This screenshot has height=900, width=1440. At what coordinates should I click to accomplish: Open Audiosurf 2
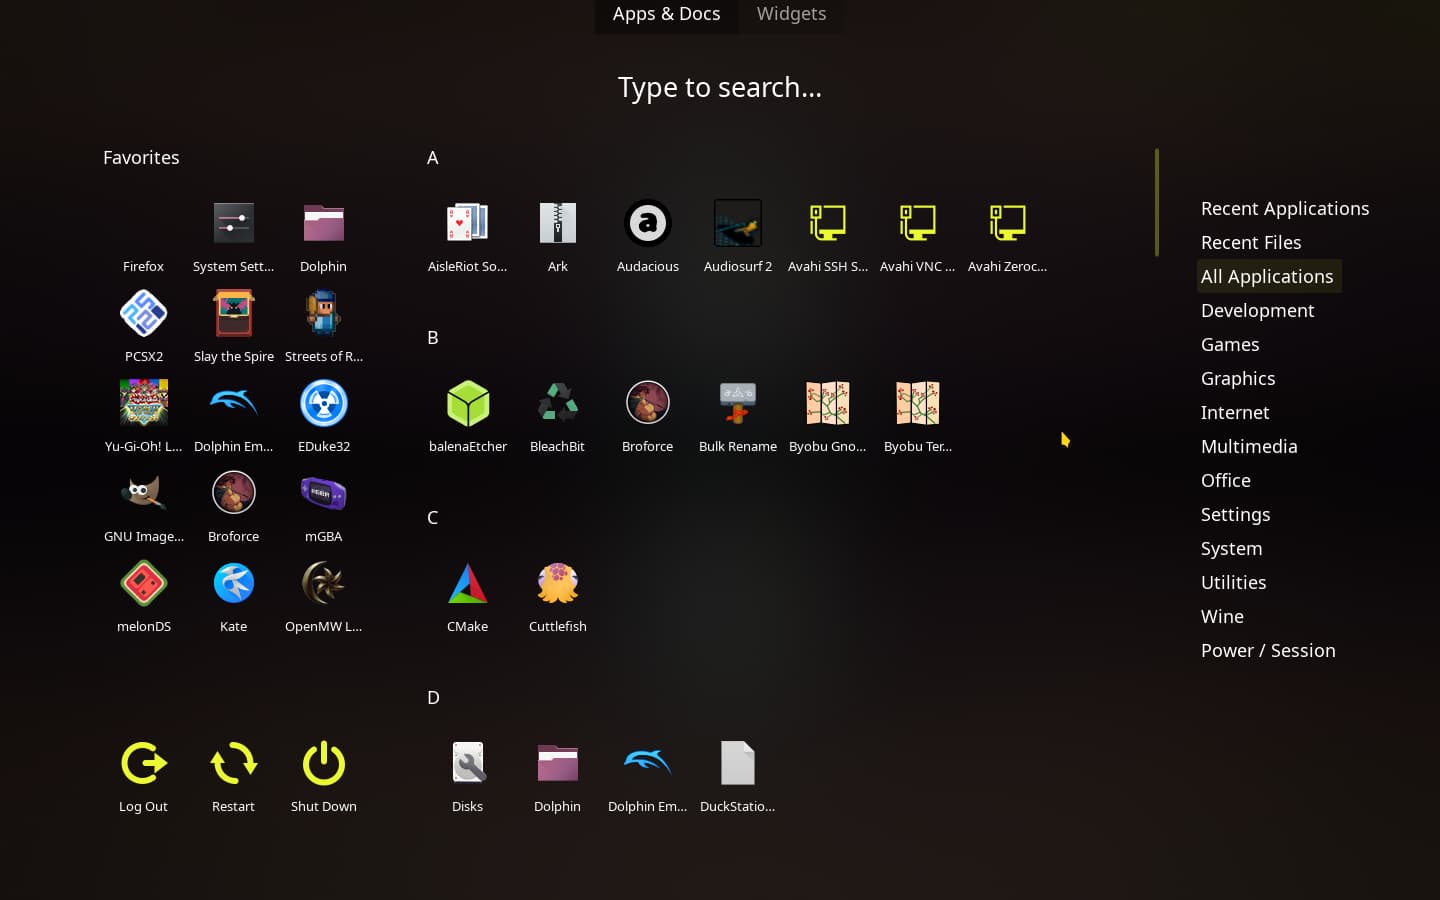click(x=737, y=237)
